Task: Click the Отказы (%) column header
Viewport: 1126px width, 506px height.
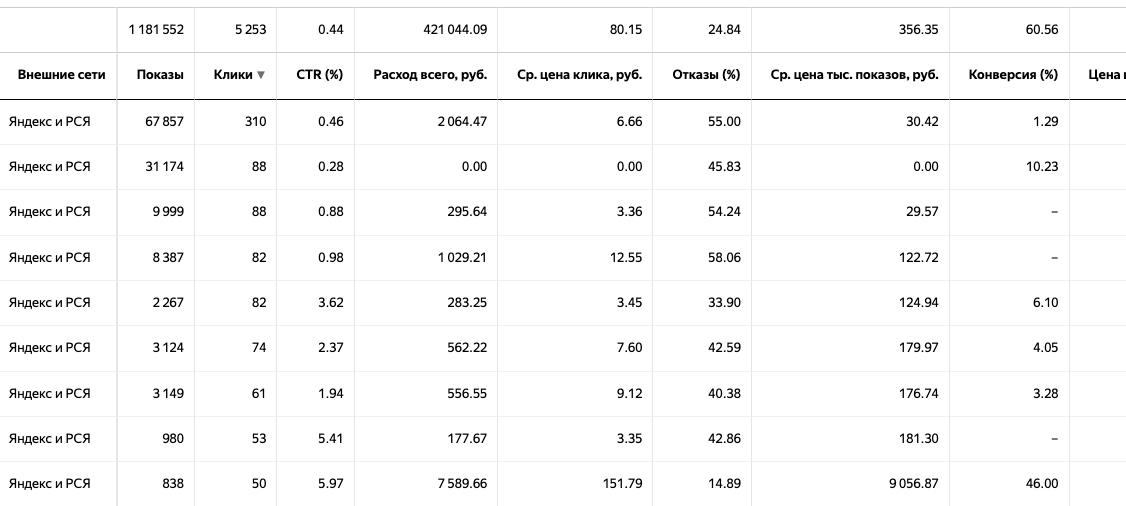Action: coord(706,75)
